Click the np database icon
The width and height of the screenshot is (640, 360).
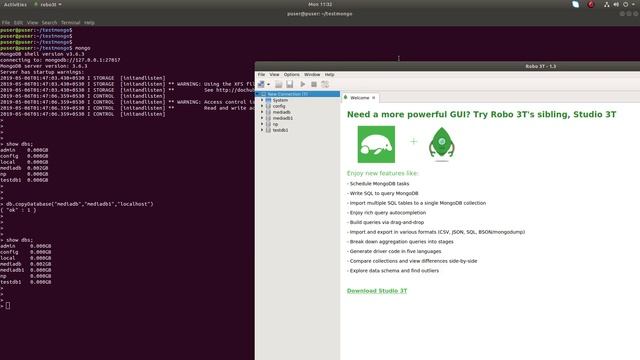268,124
